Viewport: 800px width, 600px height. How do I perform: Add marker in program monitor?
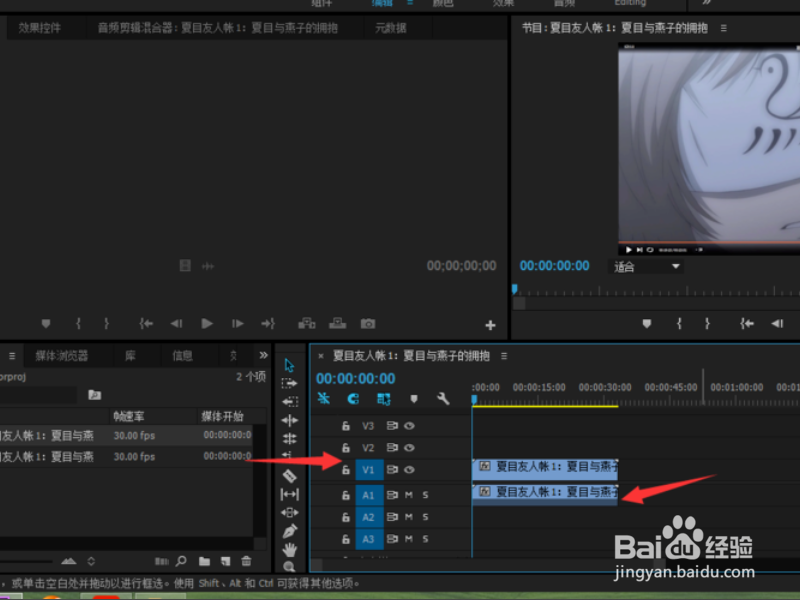[646, 323]
